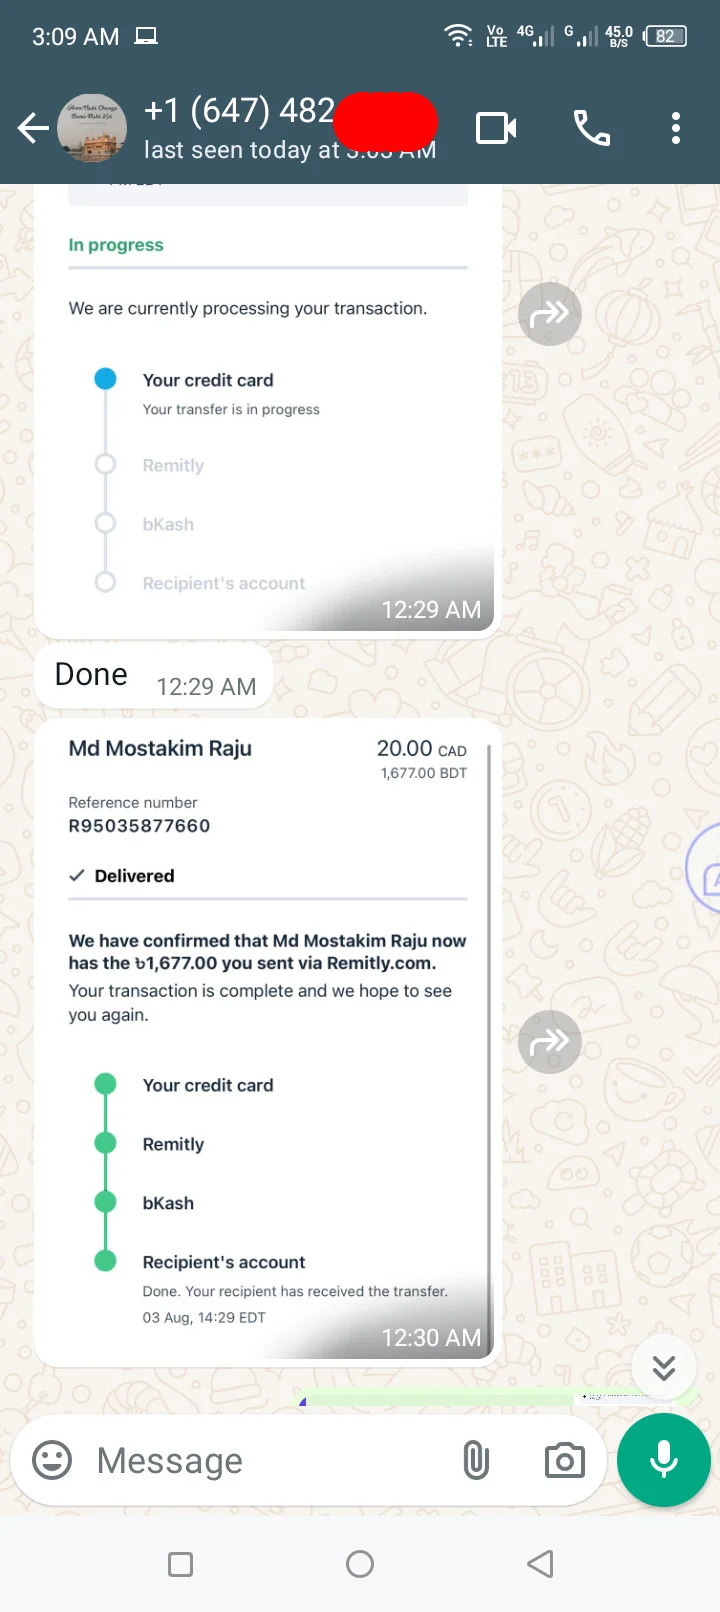Tap the back arrow in chat header

click(x=33, y=128)
